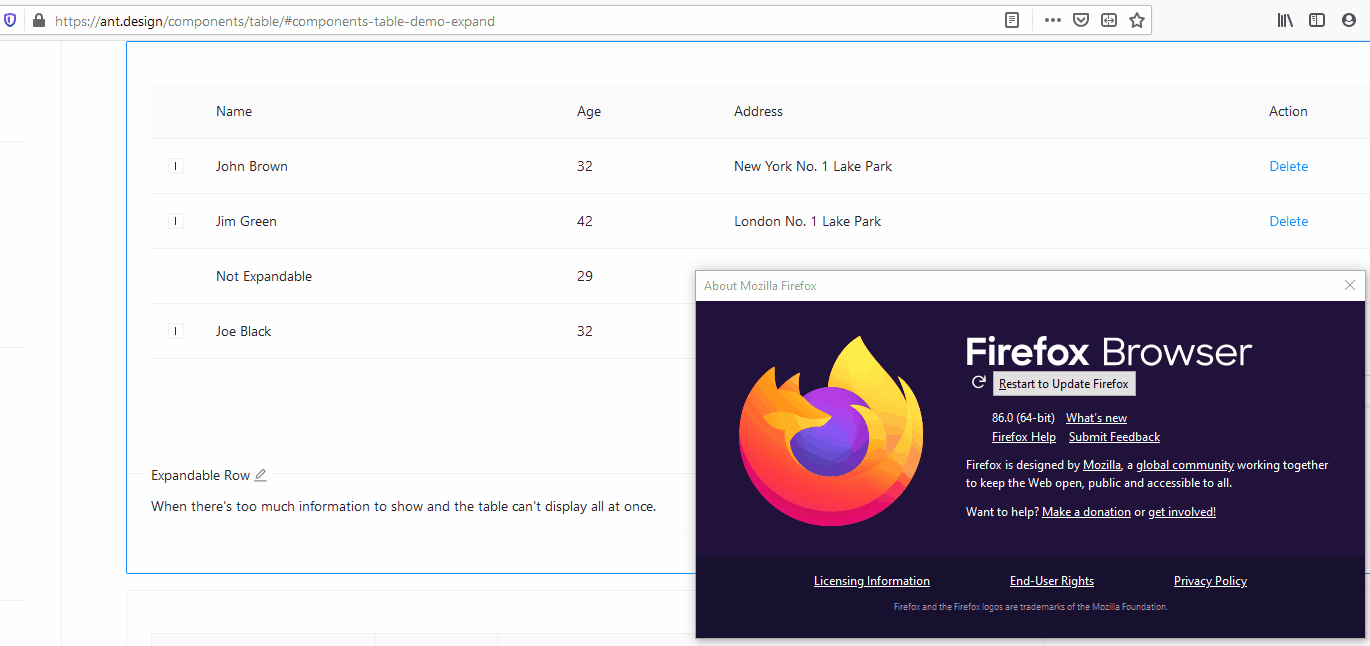Image resolution: width=1370 pixels, height=646 pixels.
Task: Click age 42 cell
Action: tap(585, 221)
